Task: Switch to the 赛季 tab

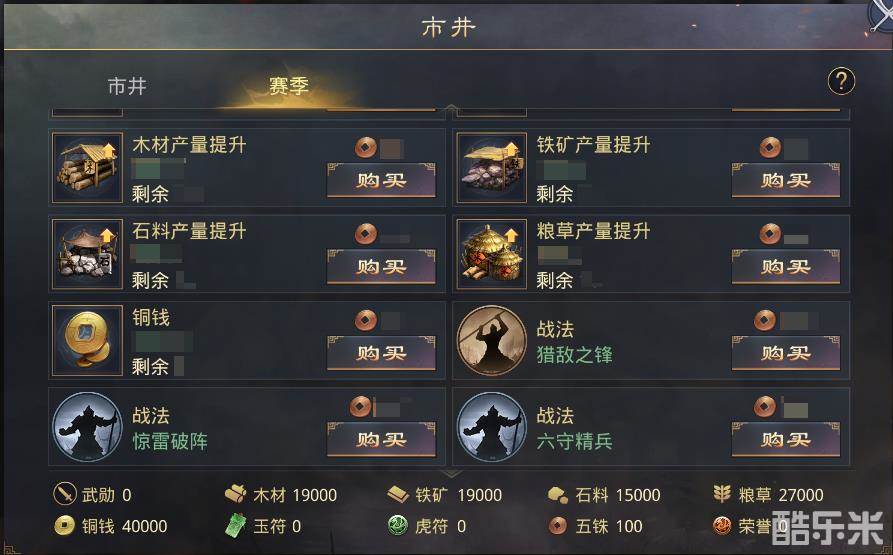Action: [x=289, y=87]
